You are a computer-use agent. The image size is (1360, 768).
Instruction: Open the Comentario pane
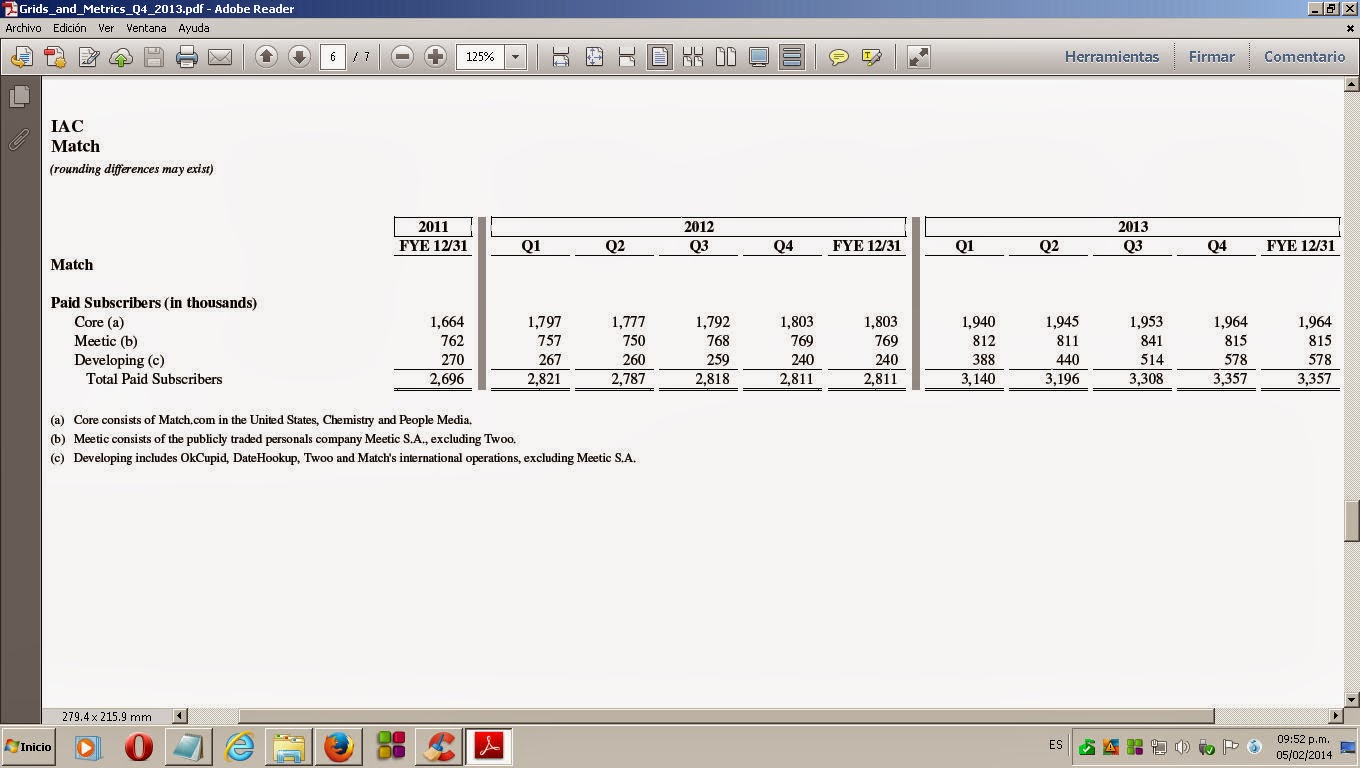1304,57
